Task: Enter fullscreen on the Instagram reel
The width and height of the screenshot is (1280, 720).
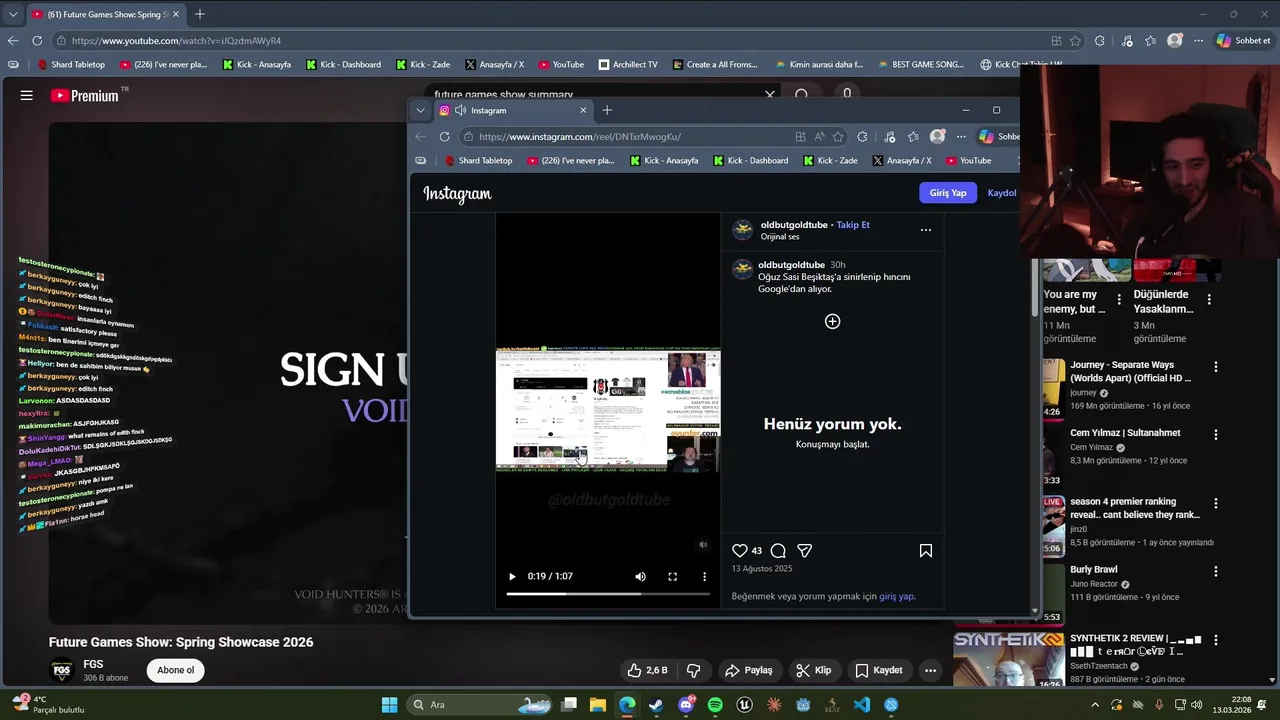Action: (x=673, y=577)
